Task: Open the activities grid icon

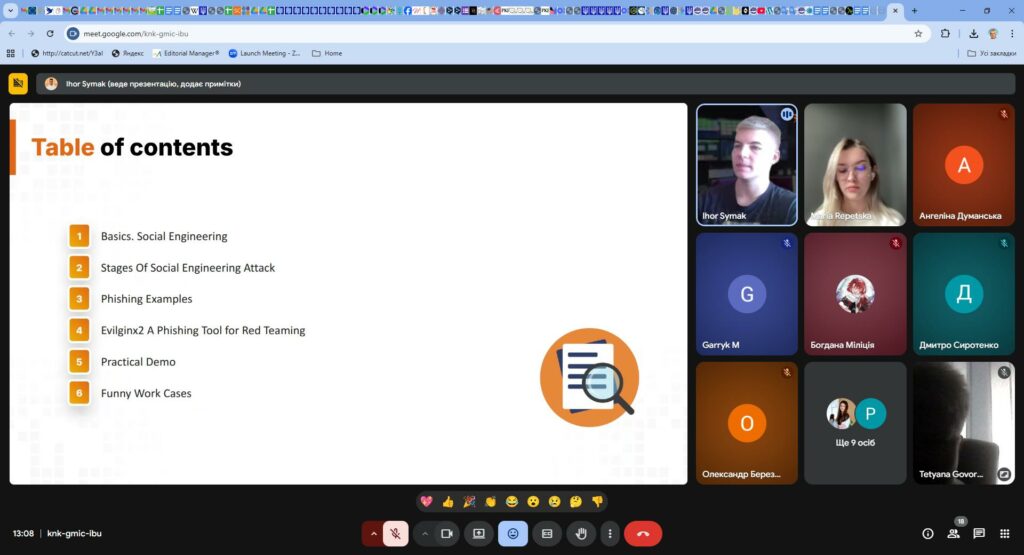Action: click(1005, 534)
